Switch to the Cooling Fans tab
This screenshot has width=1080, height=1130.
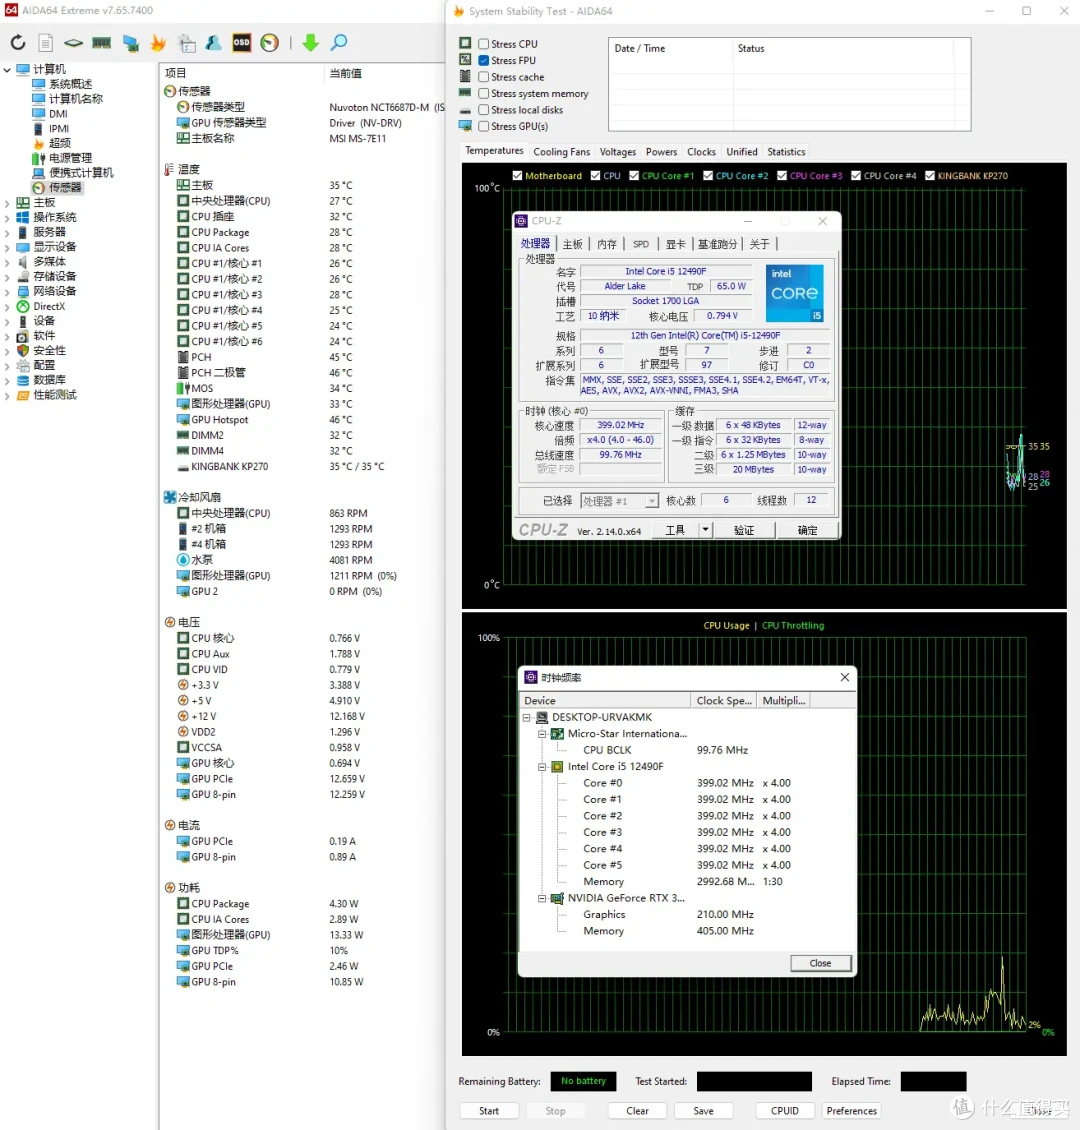[561, 152]
